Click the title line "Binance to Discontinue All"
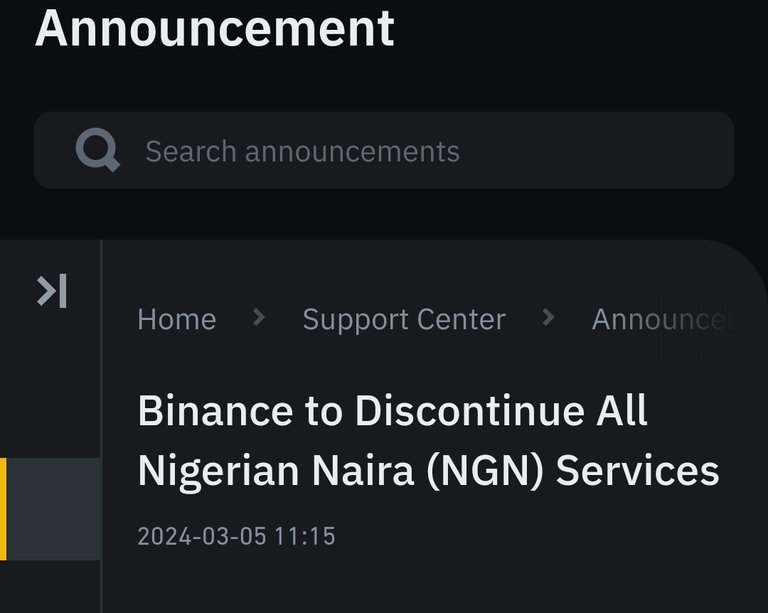This screenshot has height=613, width=768. coord(393,410)
